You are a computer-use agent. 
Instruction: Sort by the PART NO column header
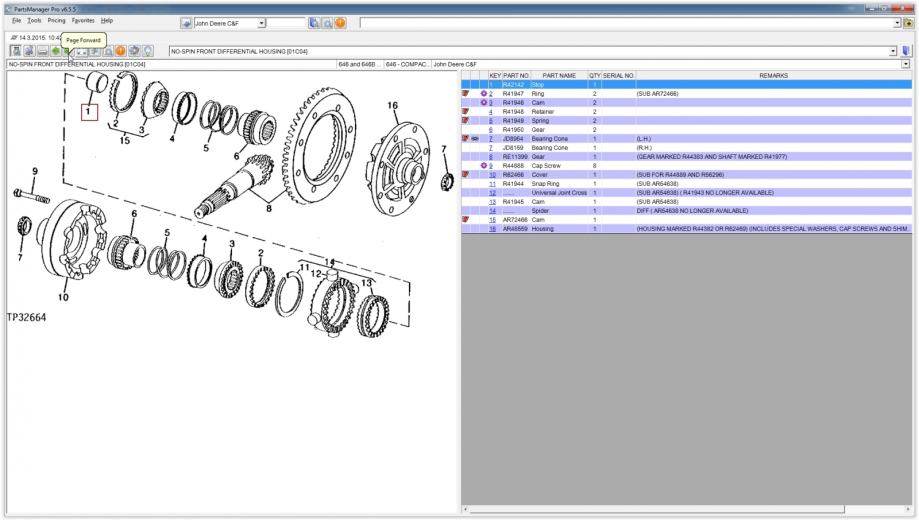tap(516, 76)
